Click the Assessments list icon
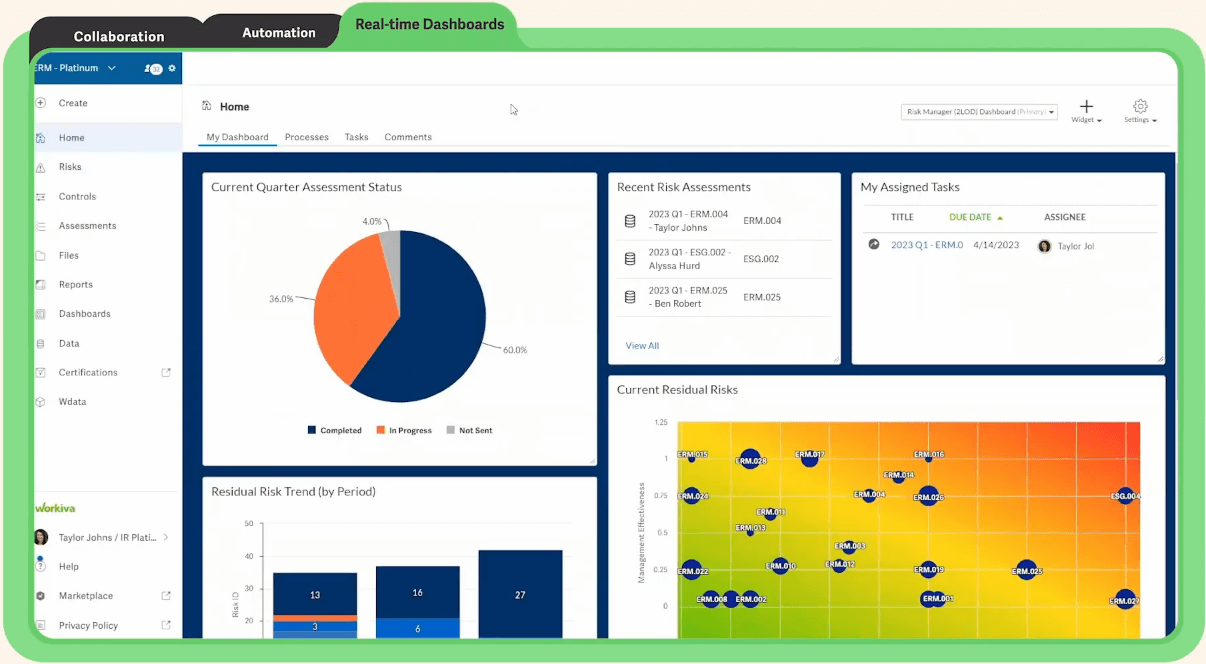The height and width of the screenshot is (664, 1206). pos(40,226)
